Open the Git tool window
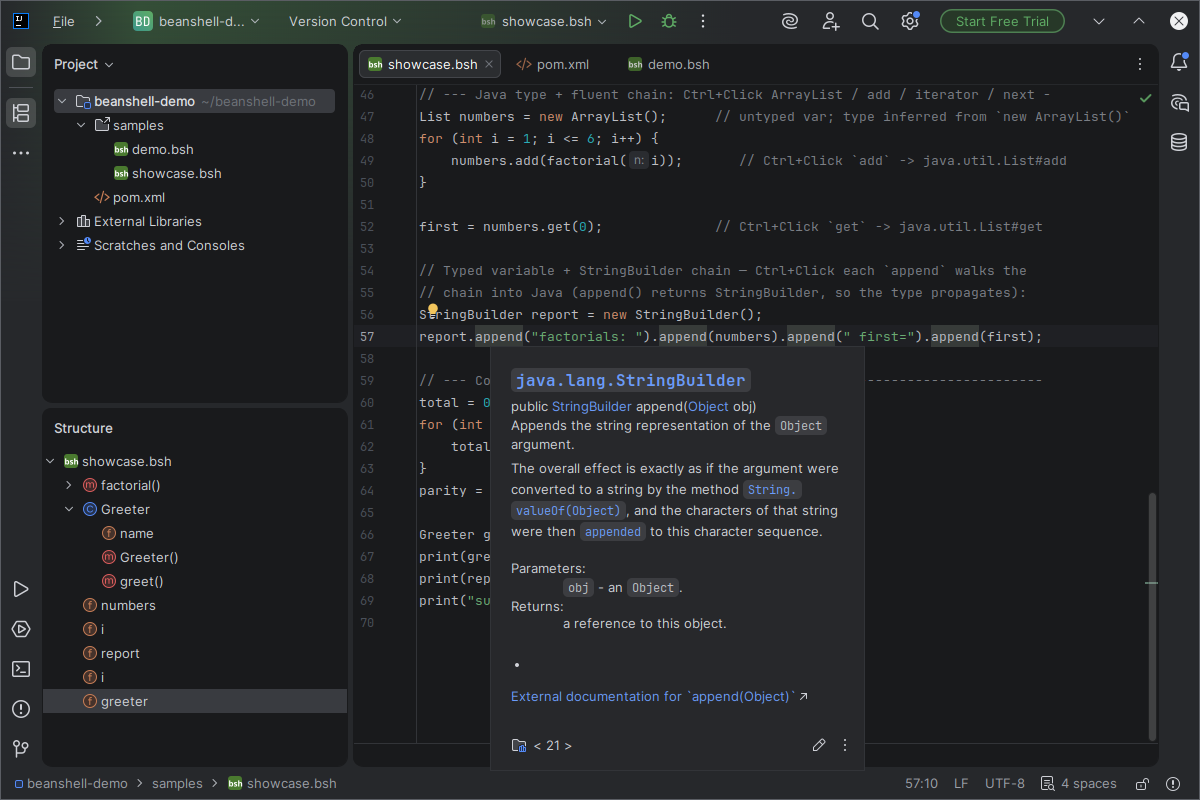 point(21,749)
